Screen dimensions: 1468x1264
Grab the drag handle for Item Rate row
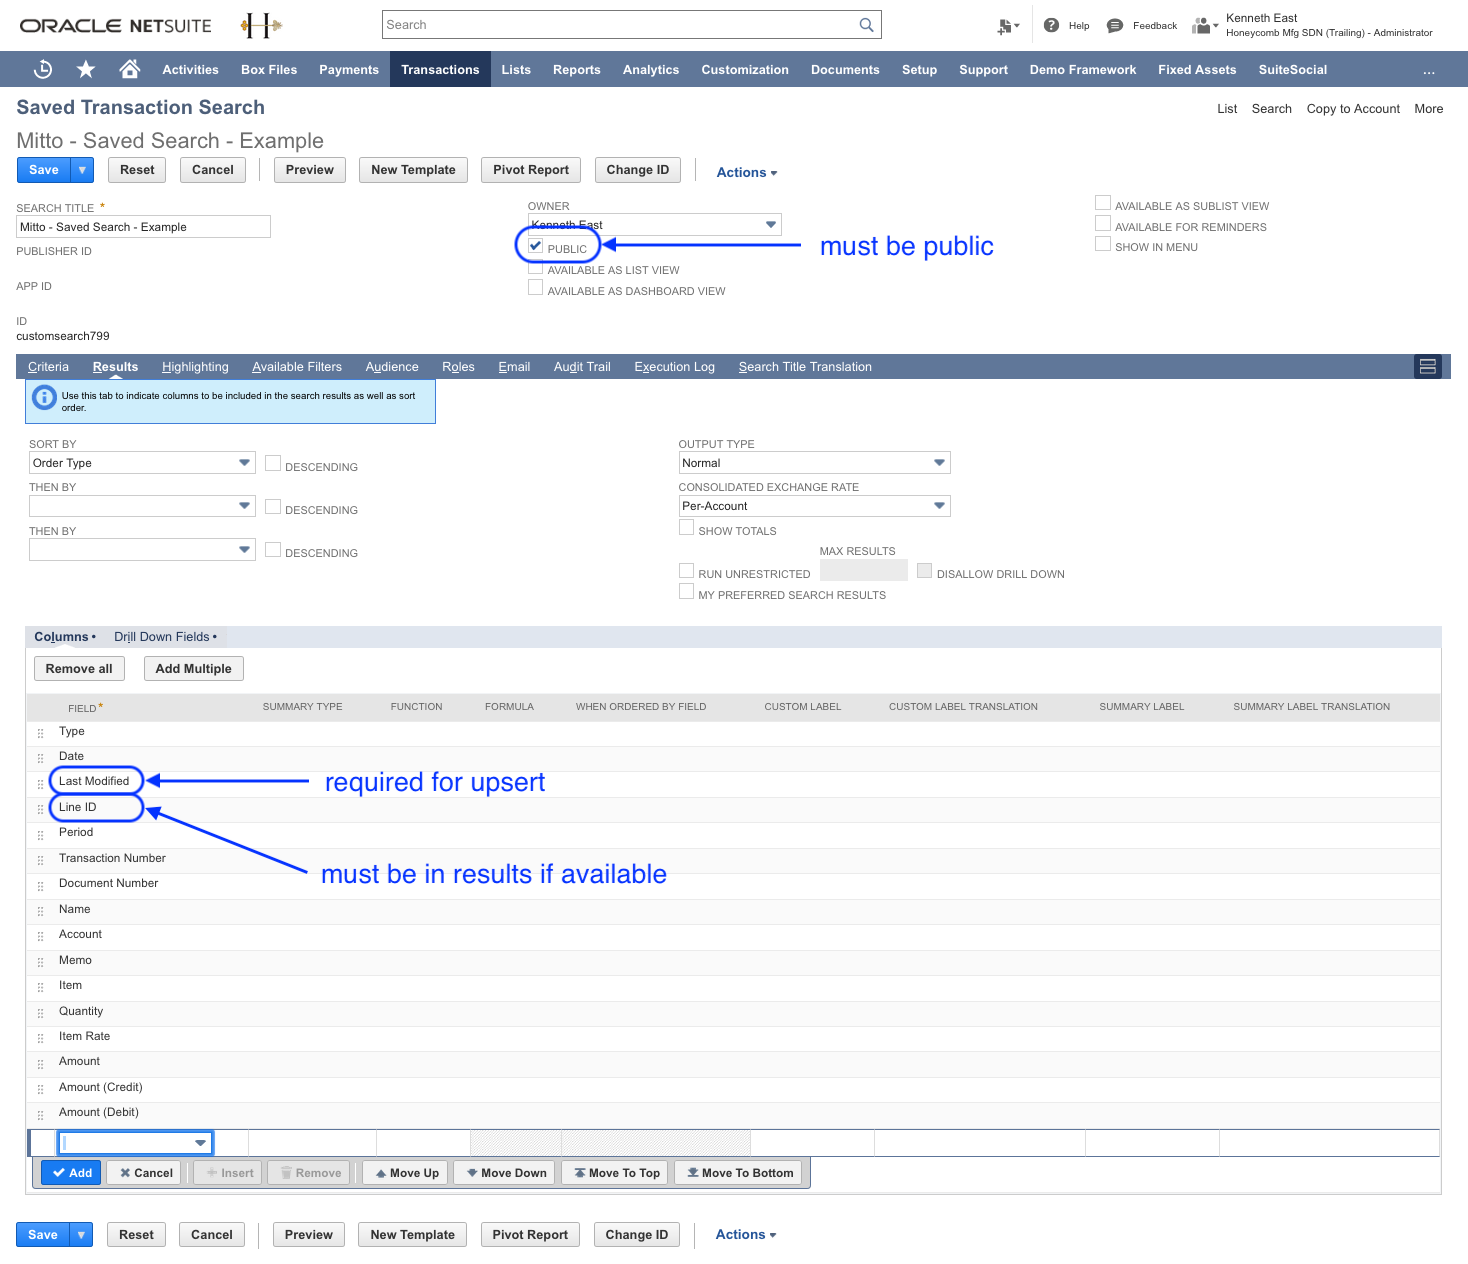pyautogui.click(x=41, y=1038)
